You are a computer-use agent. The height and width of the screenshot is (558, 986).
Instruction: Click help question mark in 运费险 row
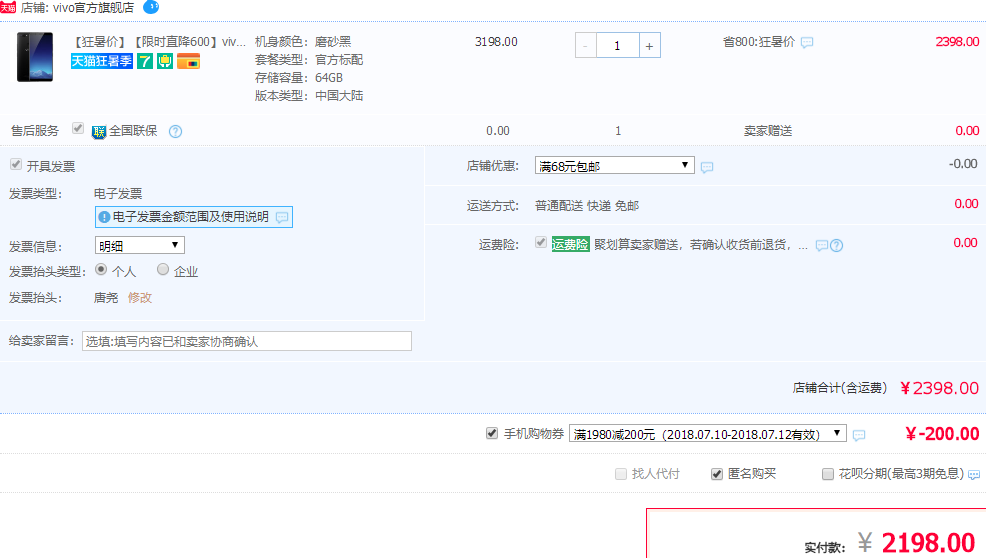pos(836,245)
